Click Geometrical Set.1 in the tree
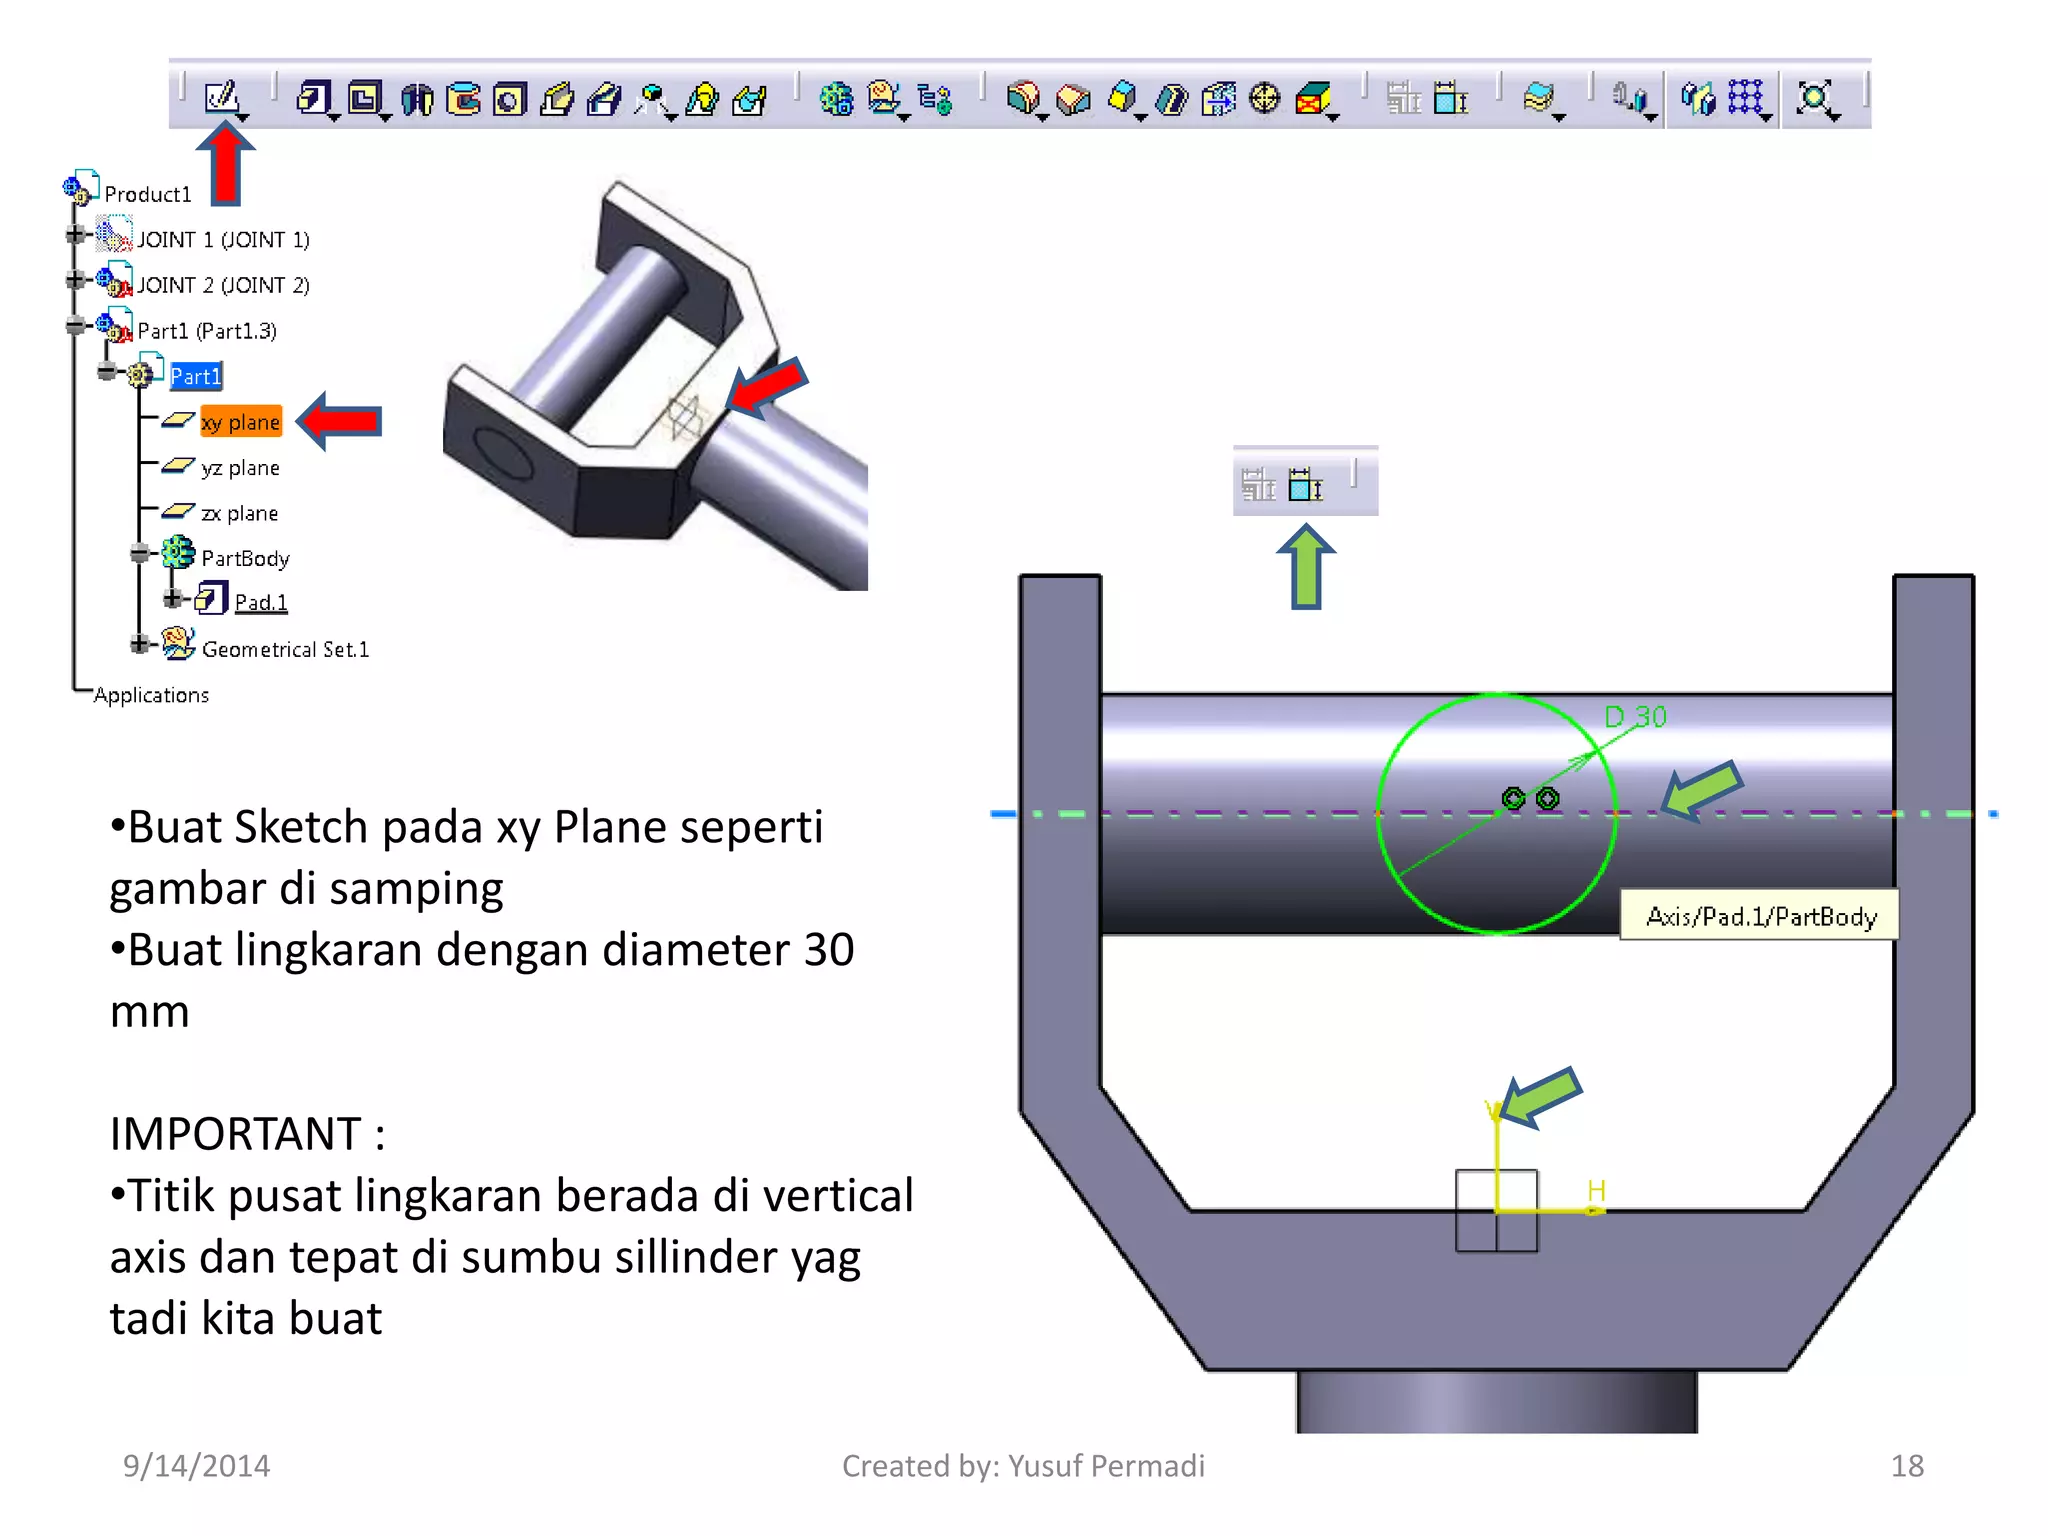Screen dimensions: 2048x1536 pyautogui.click(x=285, y=649)
